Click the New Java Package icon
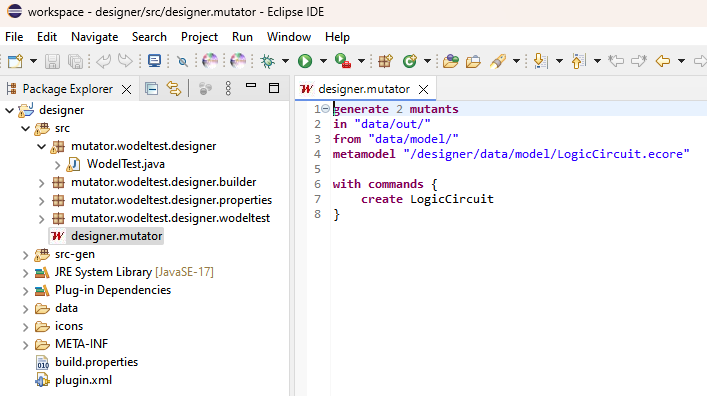Screen dimensions: 707x396 [x=386, y=61]
